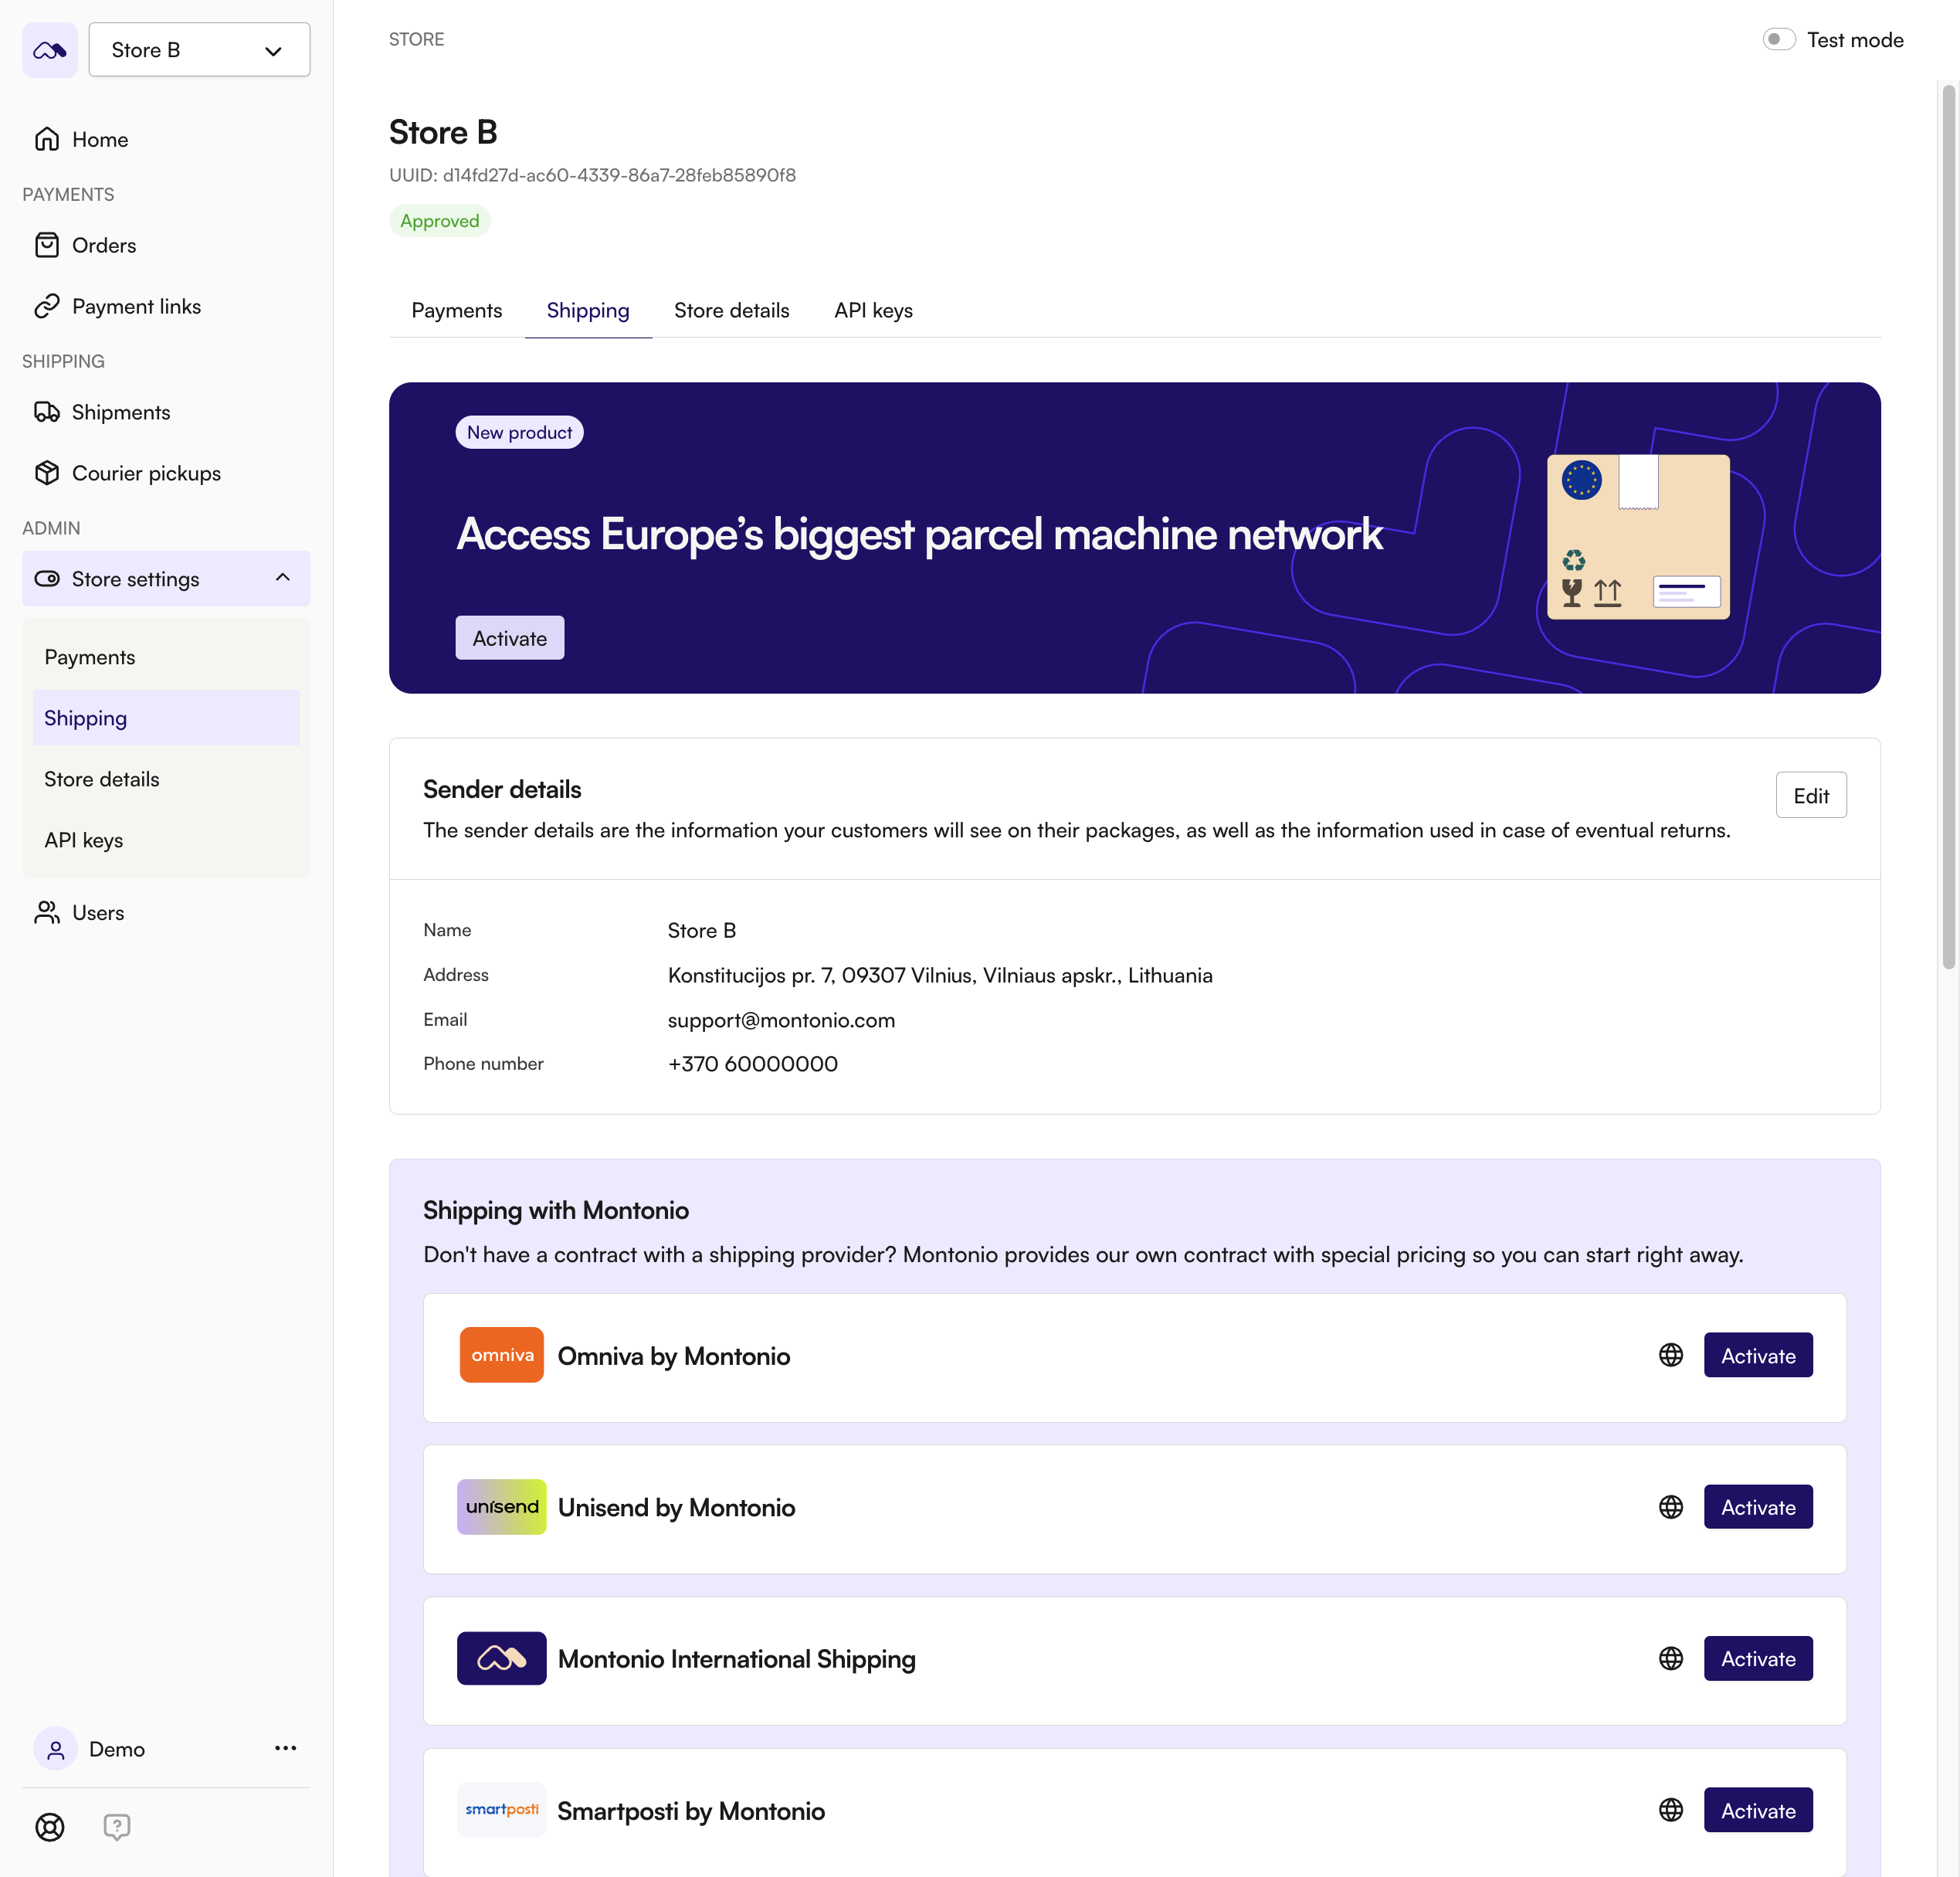Click globe icon for Smartposti by Montonio
Viewport: 1960px width, 1877px height.
pos(1670,1810)
